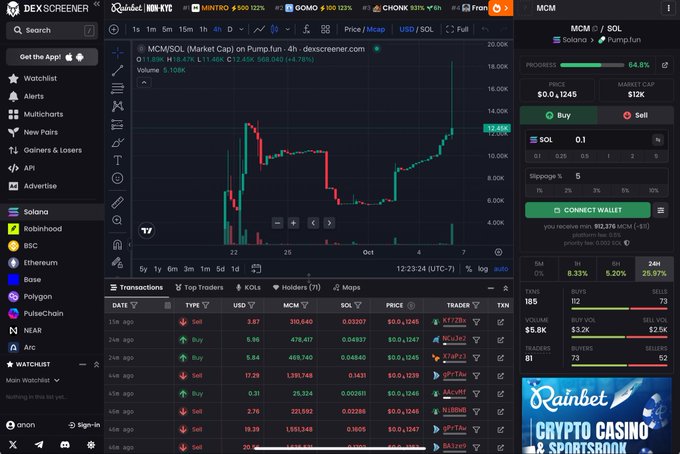680x454 pixels.
Task: Switch to Top Traders tab
Action: click(199, 287)
